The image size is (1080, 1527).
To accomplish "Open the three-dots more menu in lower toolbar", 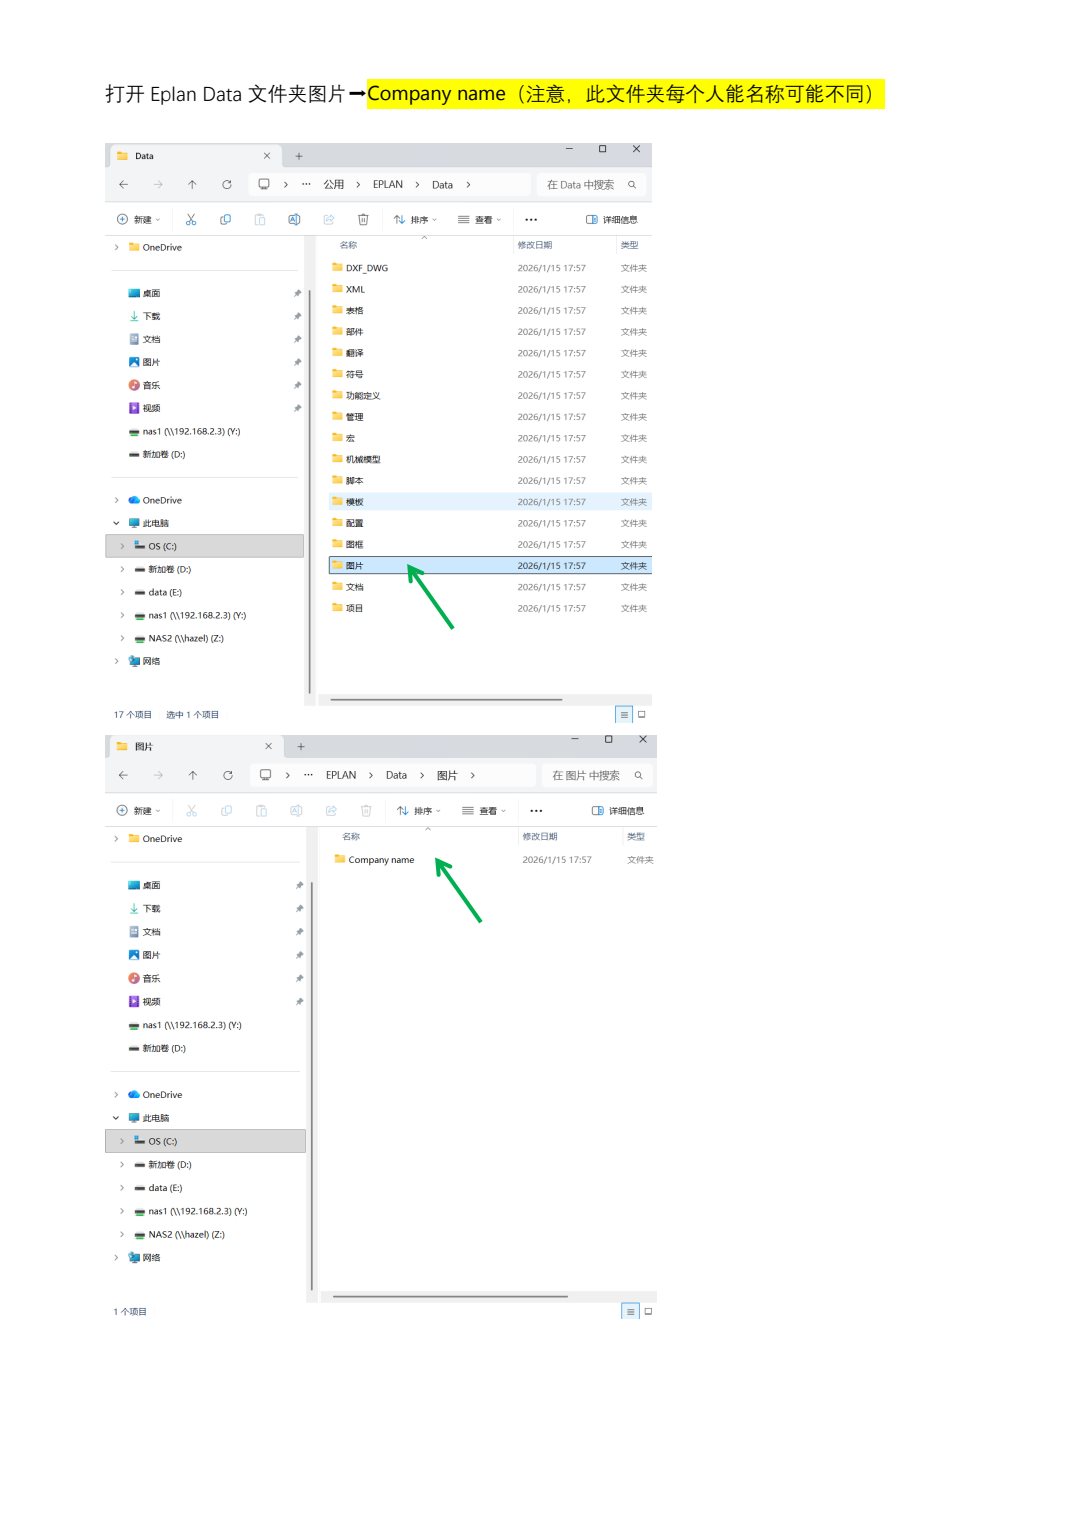I will tap(536, 810).
